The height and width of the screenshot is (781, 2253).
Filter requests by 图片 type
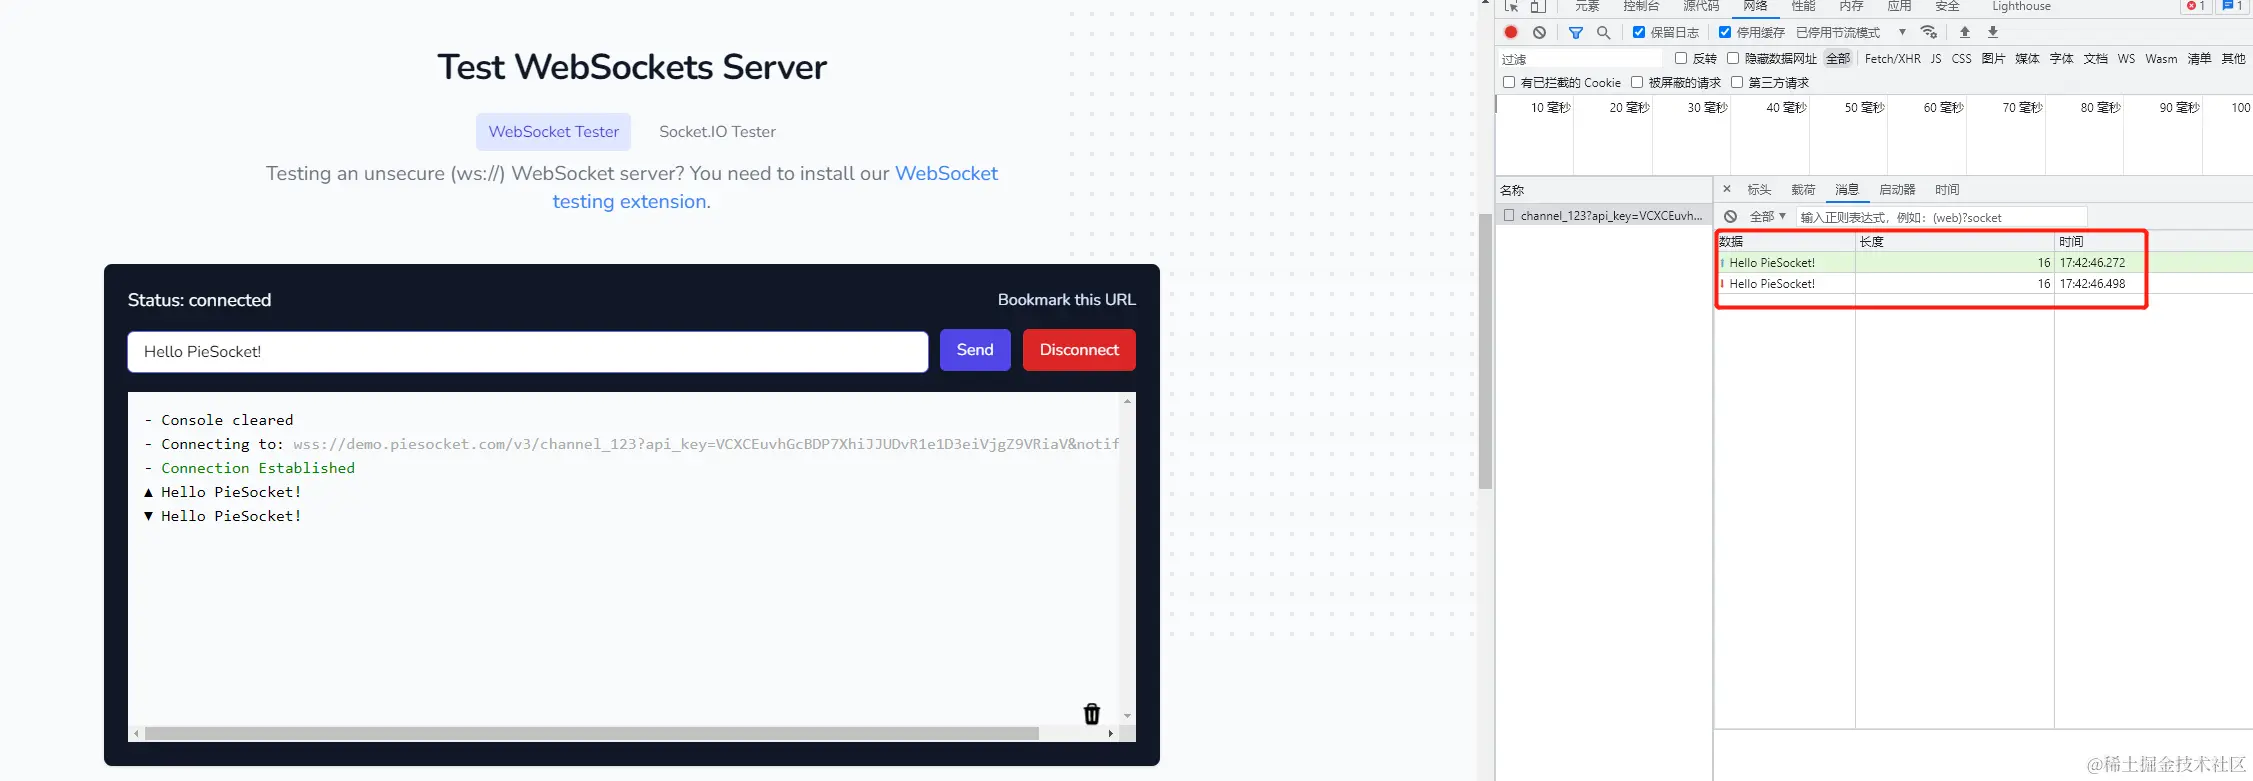[x=1993, y=58]
